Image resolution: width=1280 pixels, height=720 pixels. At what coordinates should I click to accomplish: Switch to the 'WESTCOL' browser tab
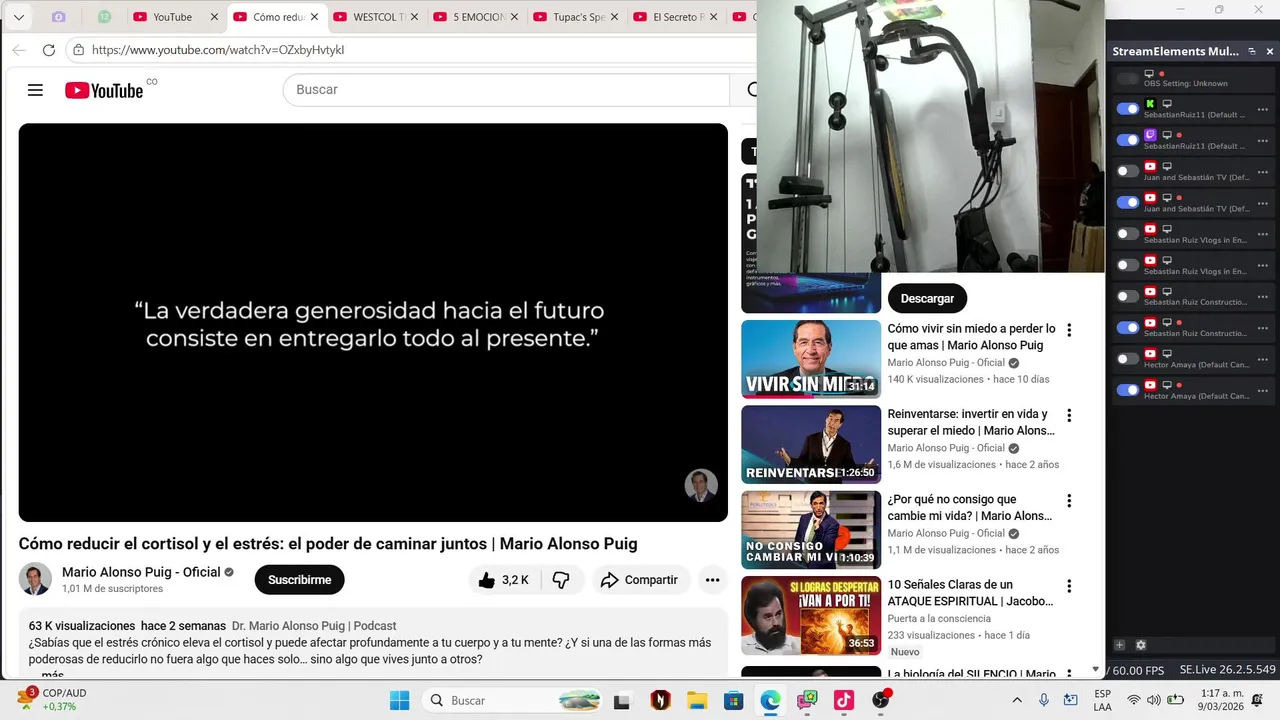[378, 17]
